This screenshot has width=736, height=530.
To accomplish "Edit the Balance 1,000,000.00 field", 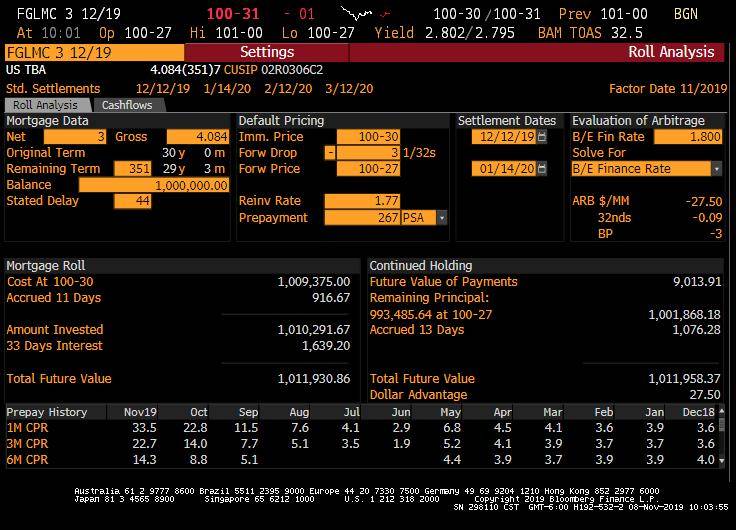I will [x=153, y=185].
